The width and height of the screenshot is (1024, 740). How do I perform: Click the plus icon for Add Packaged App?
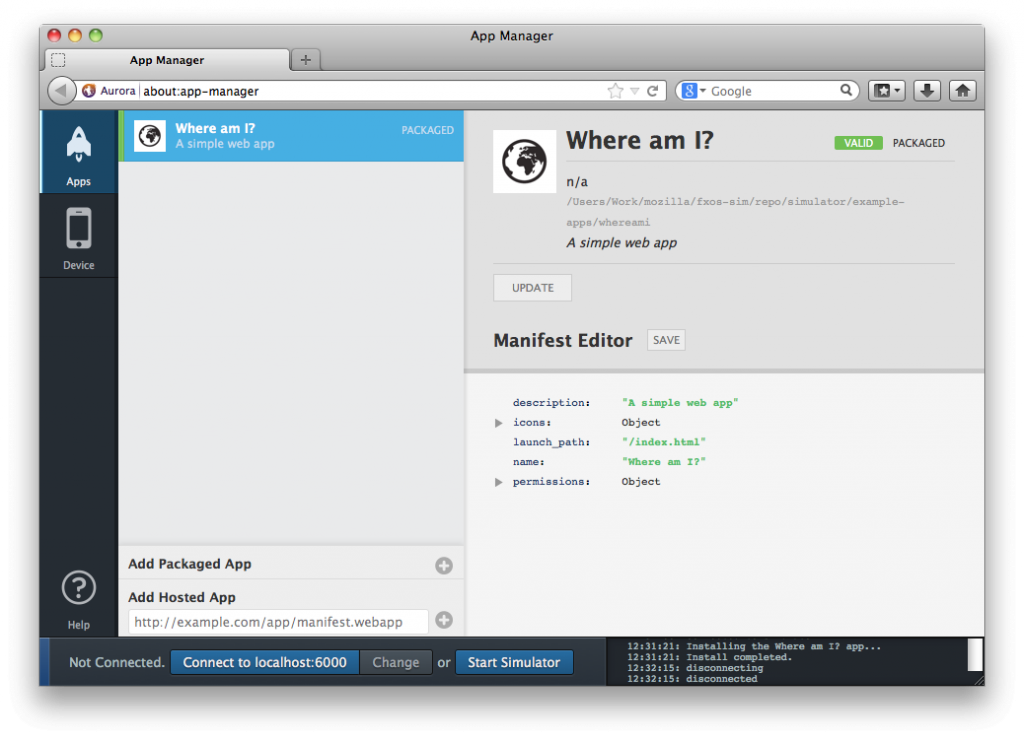coord(444,565)
